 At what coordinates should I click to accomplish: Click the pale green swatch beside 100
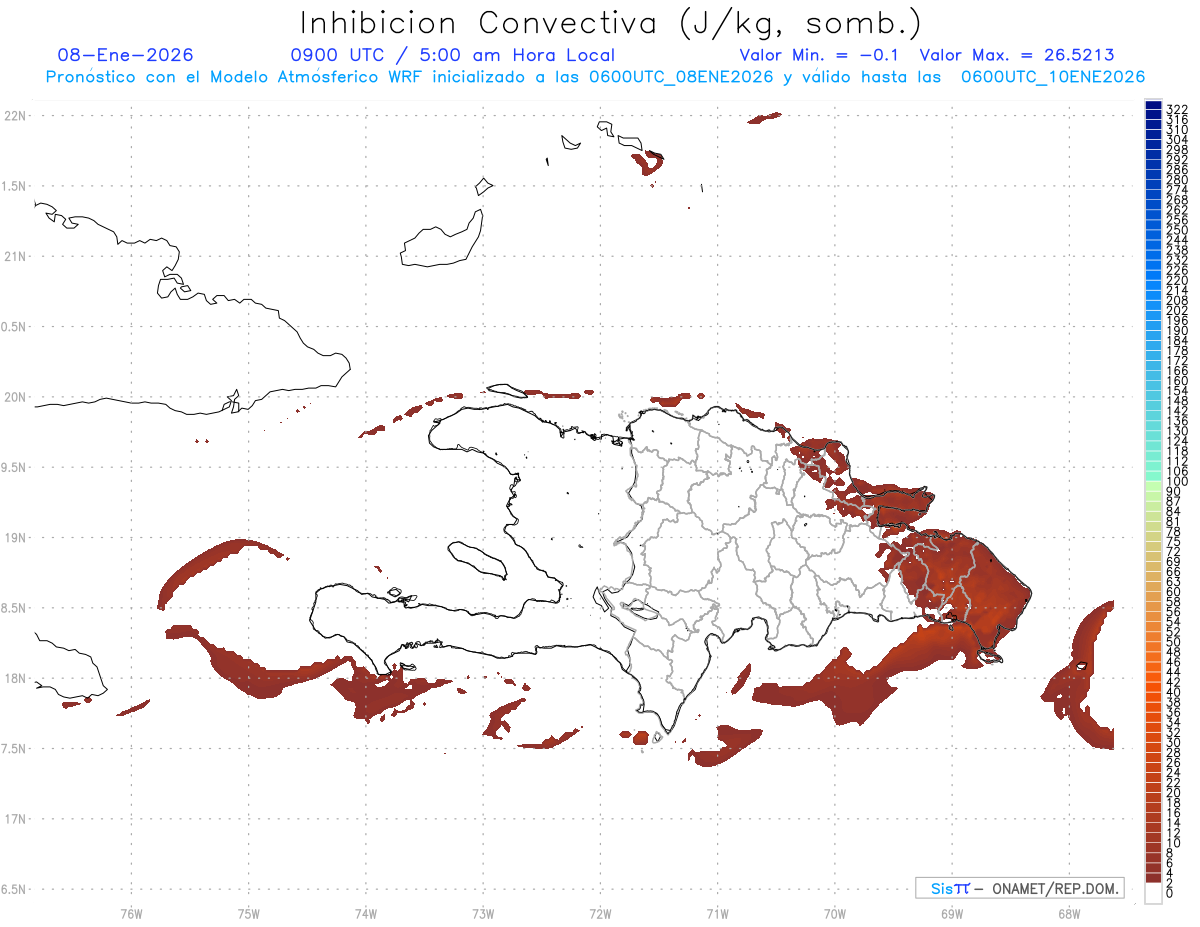[x=1153, y=486]
